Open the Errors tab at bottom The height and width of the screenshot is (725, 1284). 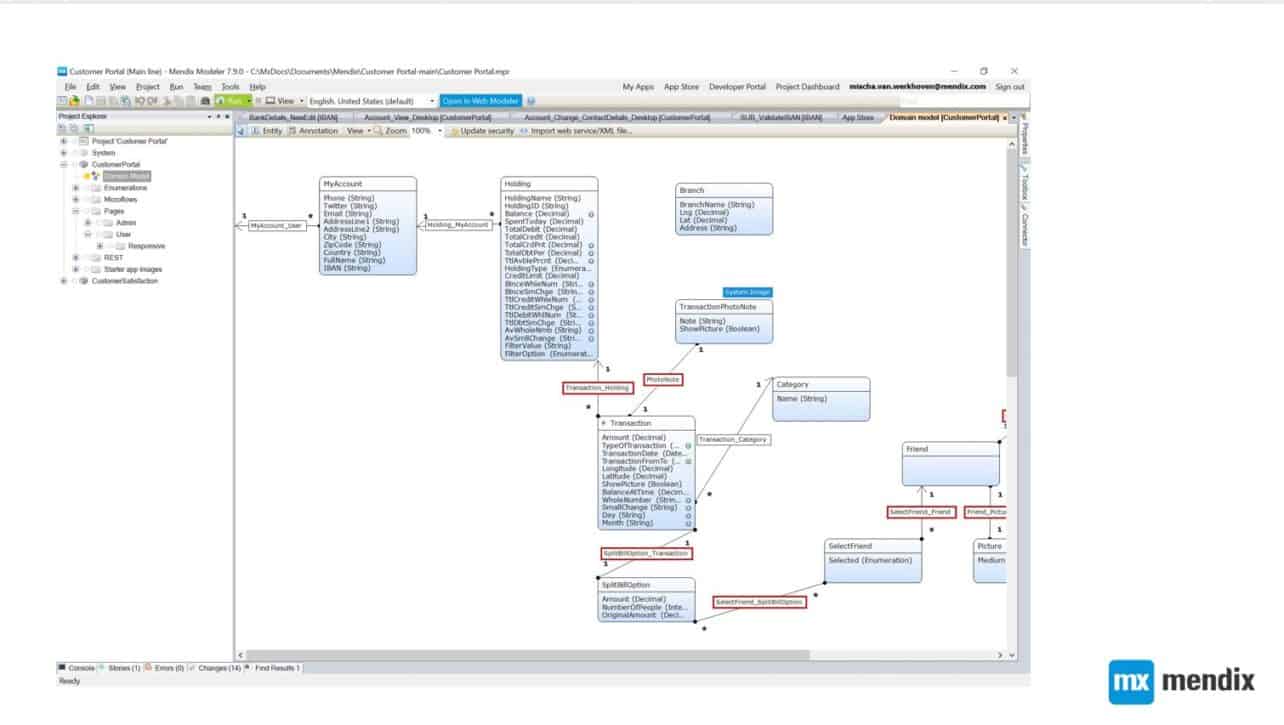point(168,667)
